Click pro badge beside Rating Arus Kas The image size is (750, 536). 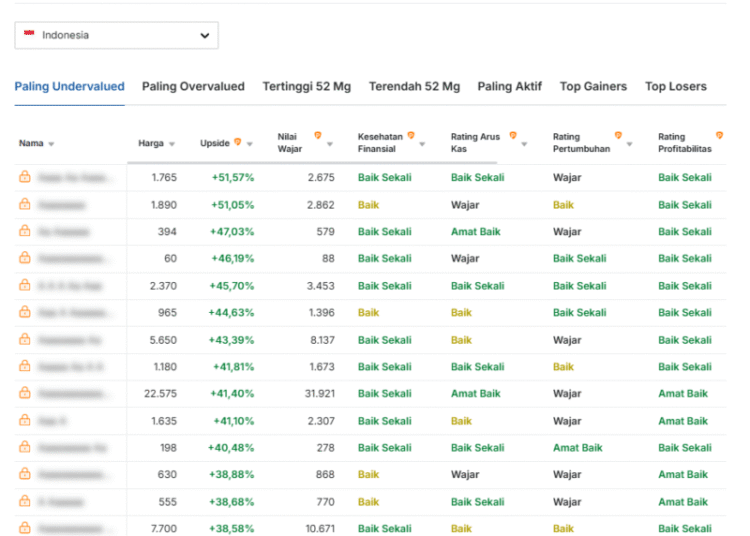tap(513, 136)
